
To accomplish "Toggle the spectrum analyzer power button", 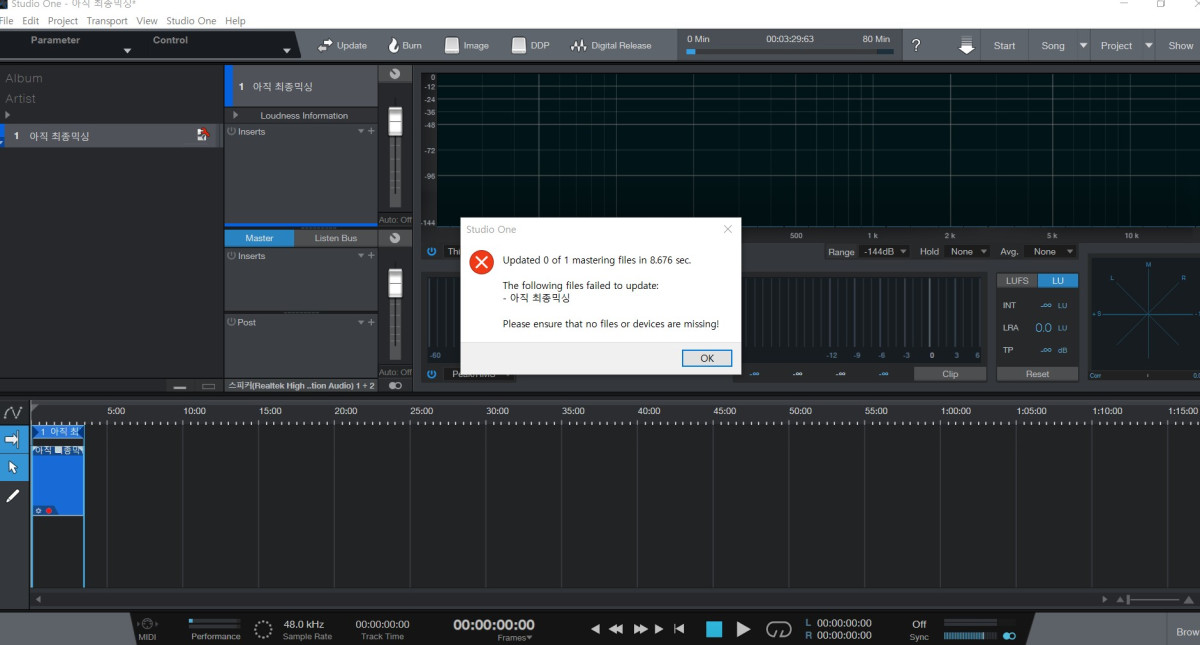I will 432,252.
